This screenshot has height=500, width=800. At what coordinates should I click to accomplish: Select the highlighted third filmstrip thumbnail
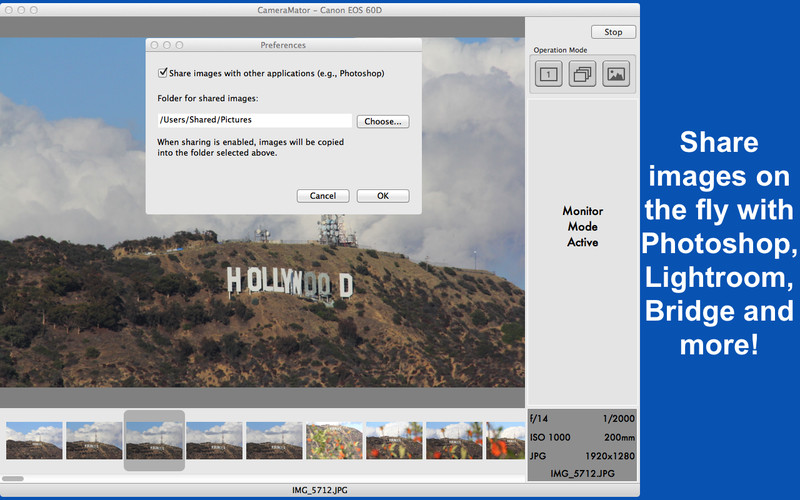point(154,440)
